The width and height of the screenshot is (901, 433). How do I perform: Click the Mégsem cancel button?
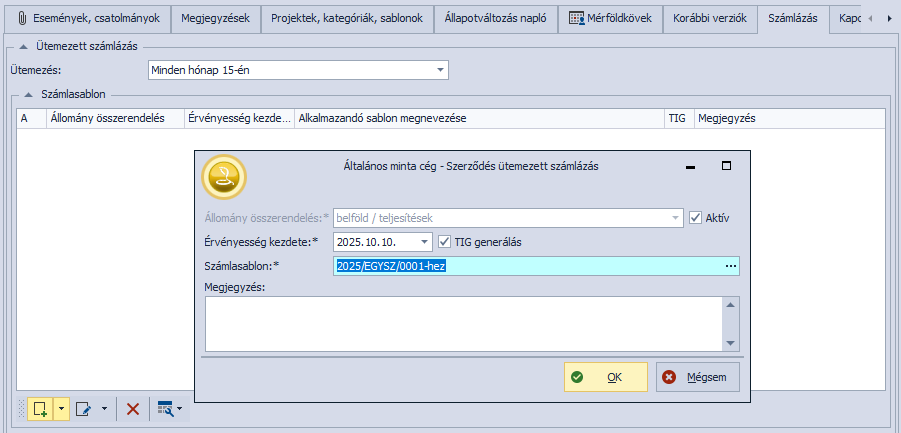[698, 377]
